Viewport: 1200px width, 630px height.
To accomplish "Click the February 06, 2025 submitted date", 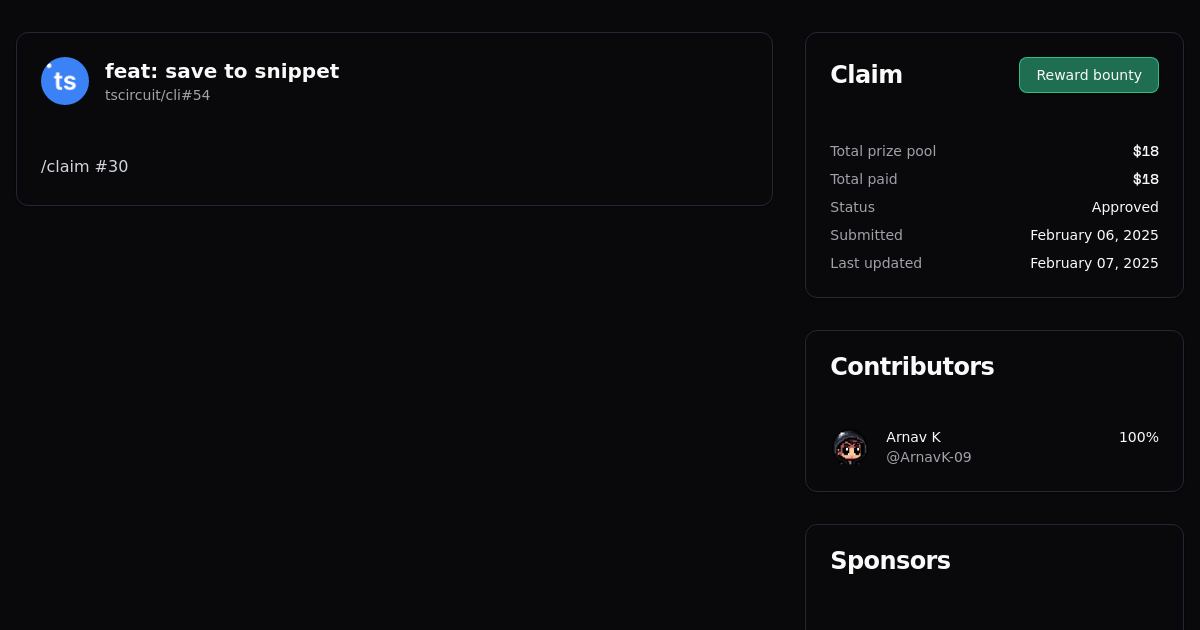I will click(x=1094, y=235).
